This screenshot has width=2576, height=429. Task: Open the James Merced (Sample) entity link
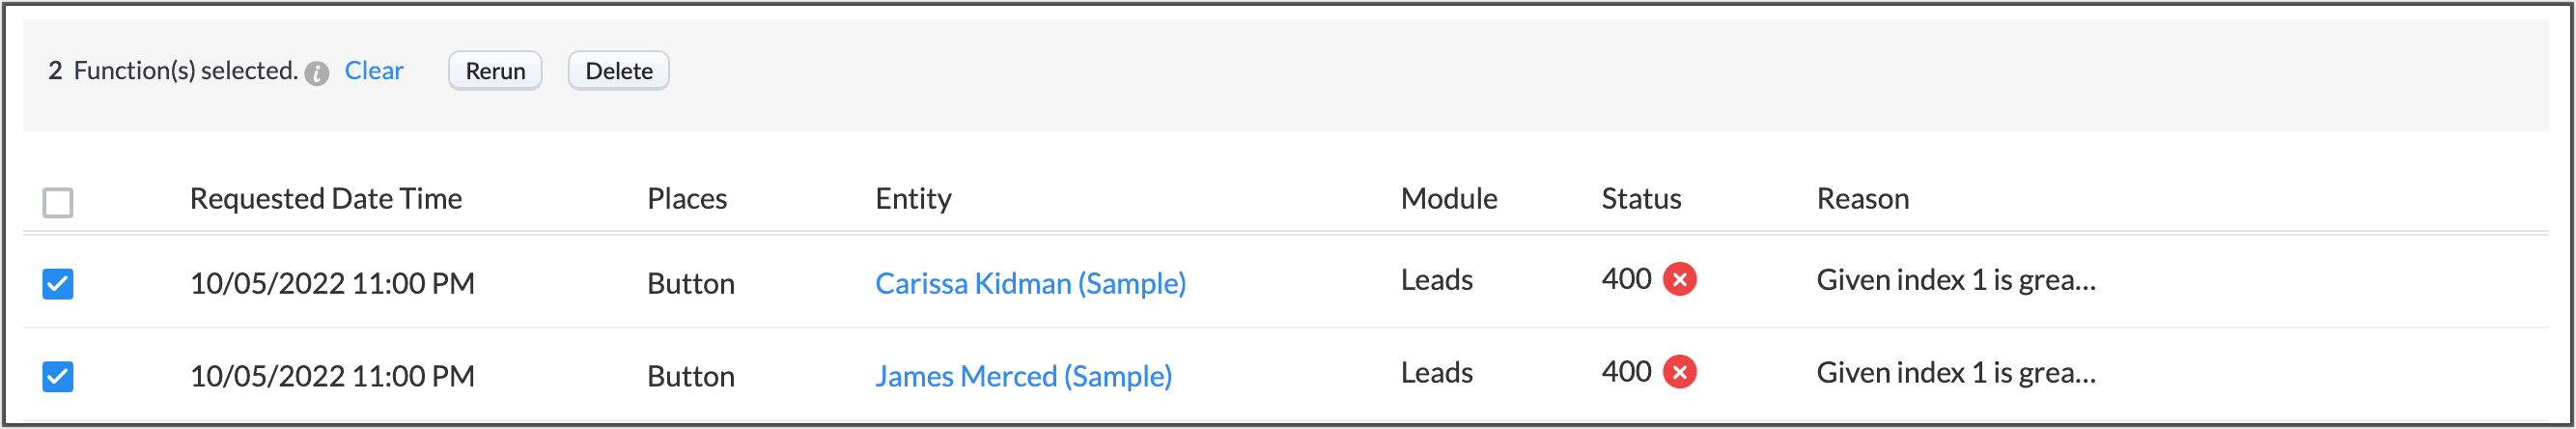[x=1023, y=376]
